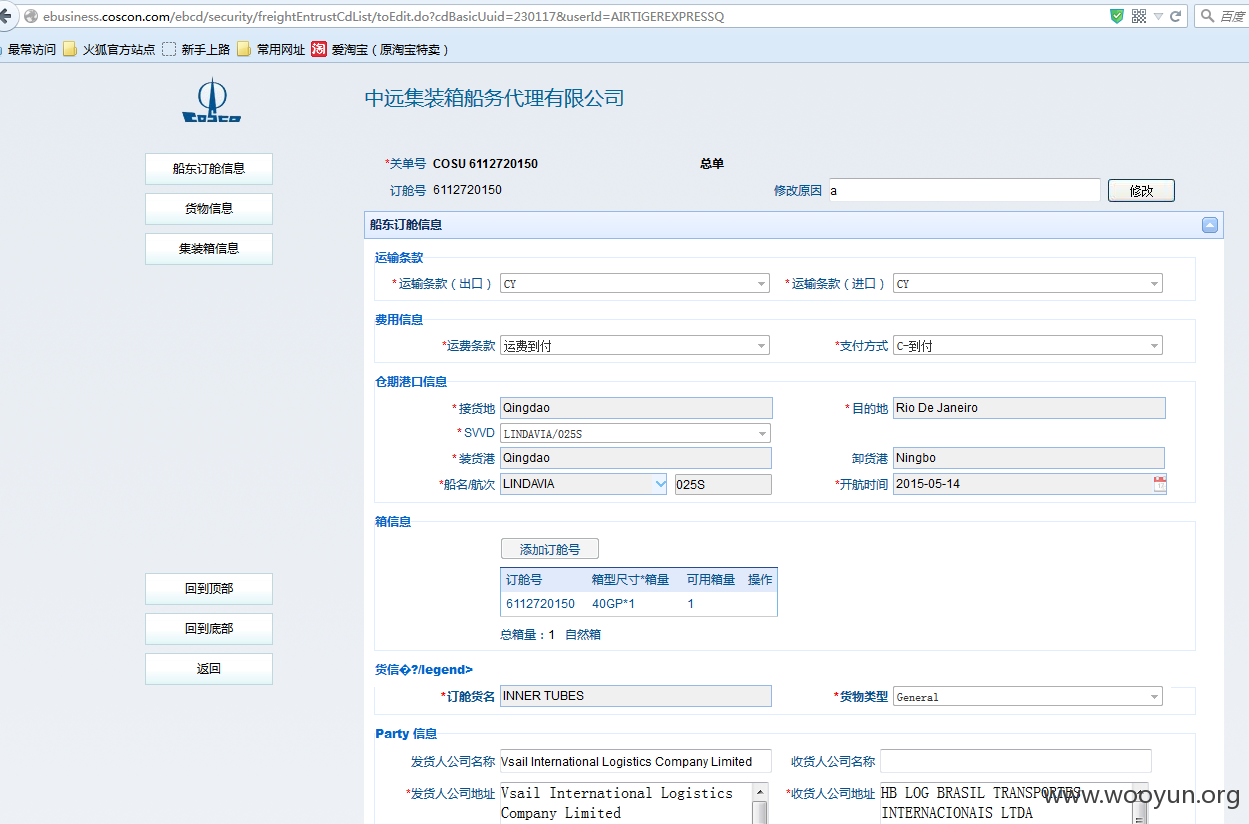The height and width of the screenshot is (824, 1249).
Task: Click the 返回 button
Action: click(209, 669)
